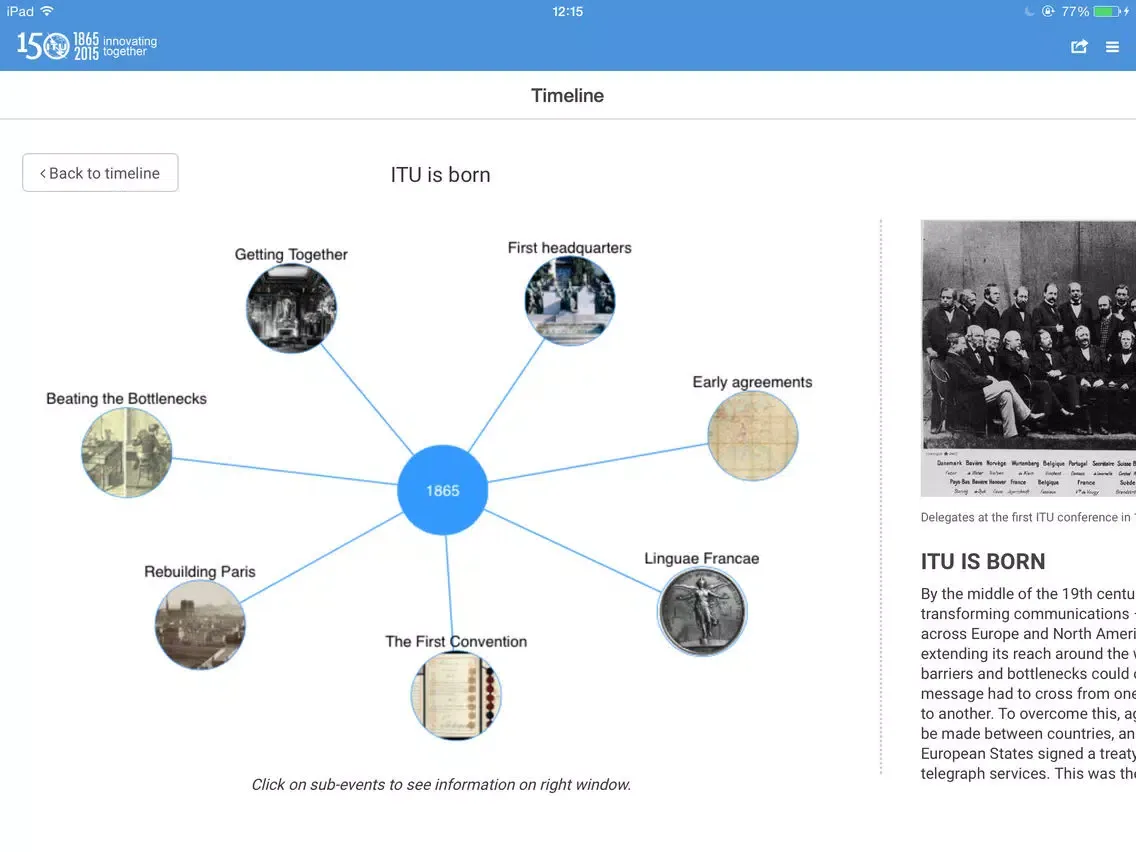This screenshot has height=852, width=1136.
Task: Click the Rebuilding Paris label
Action: pyautogui.click(x=200, y=572)
